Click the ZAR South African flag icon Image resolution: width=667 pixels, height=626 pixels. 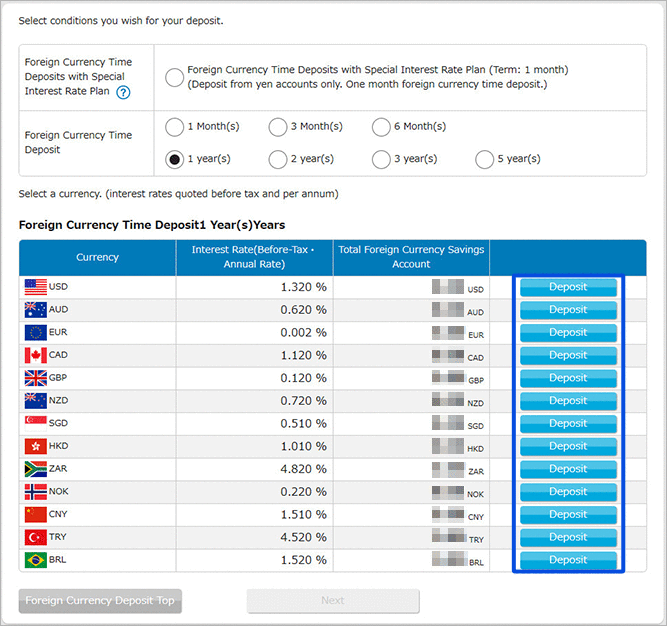35,469
